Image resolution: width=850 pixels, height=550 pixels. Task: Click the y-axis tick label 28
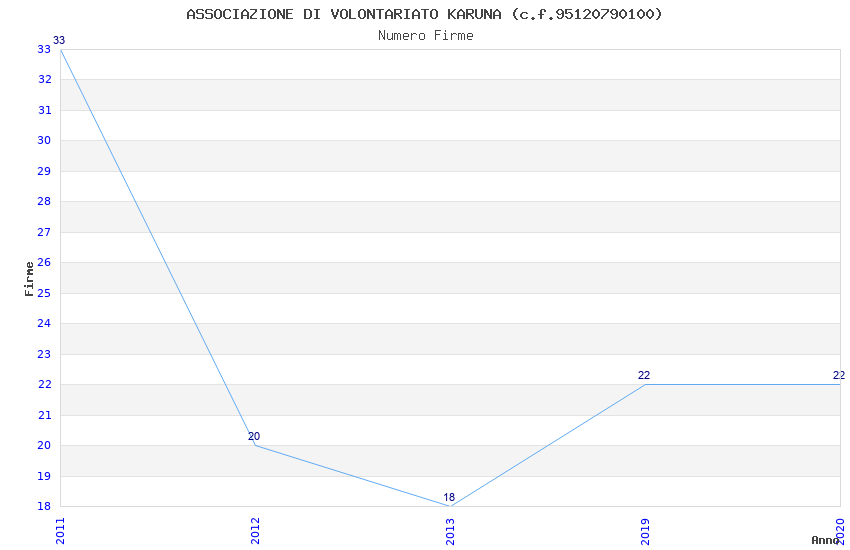[x=44, y=202]
